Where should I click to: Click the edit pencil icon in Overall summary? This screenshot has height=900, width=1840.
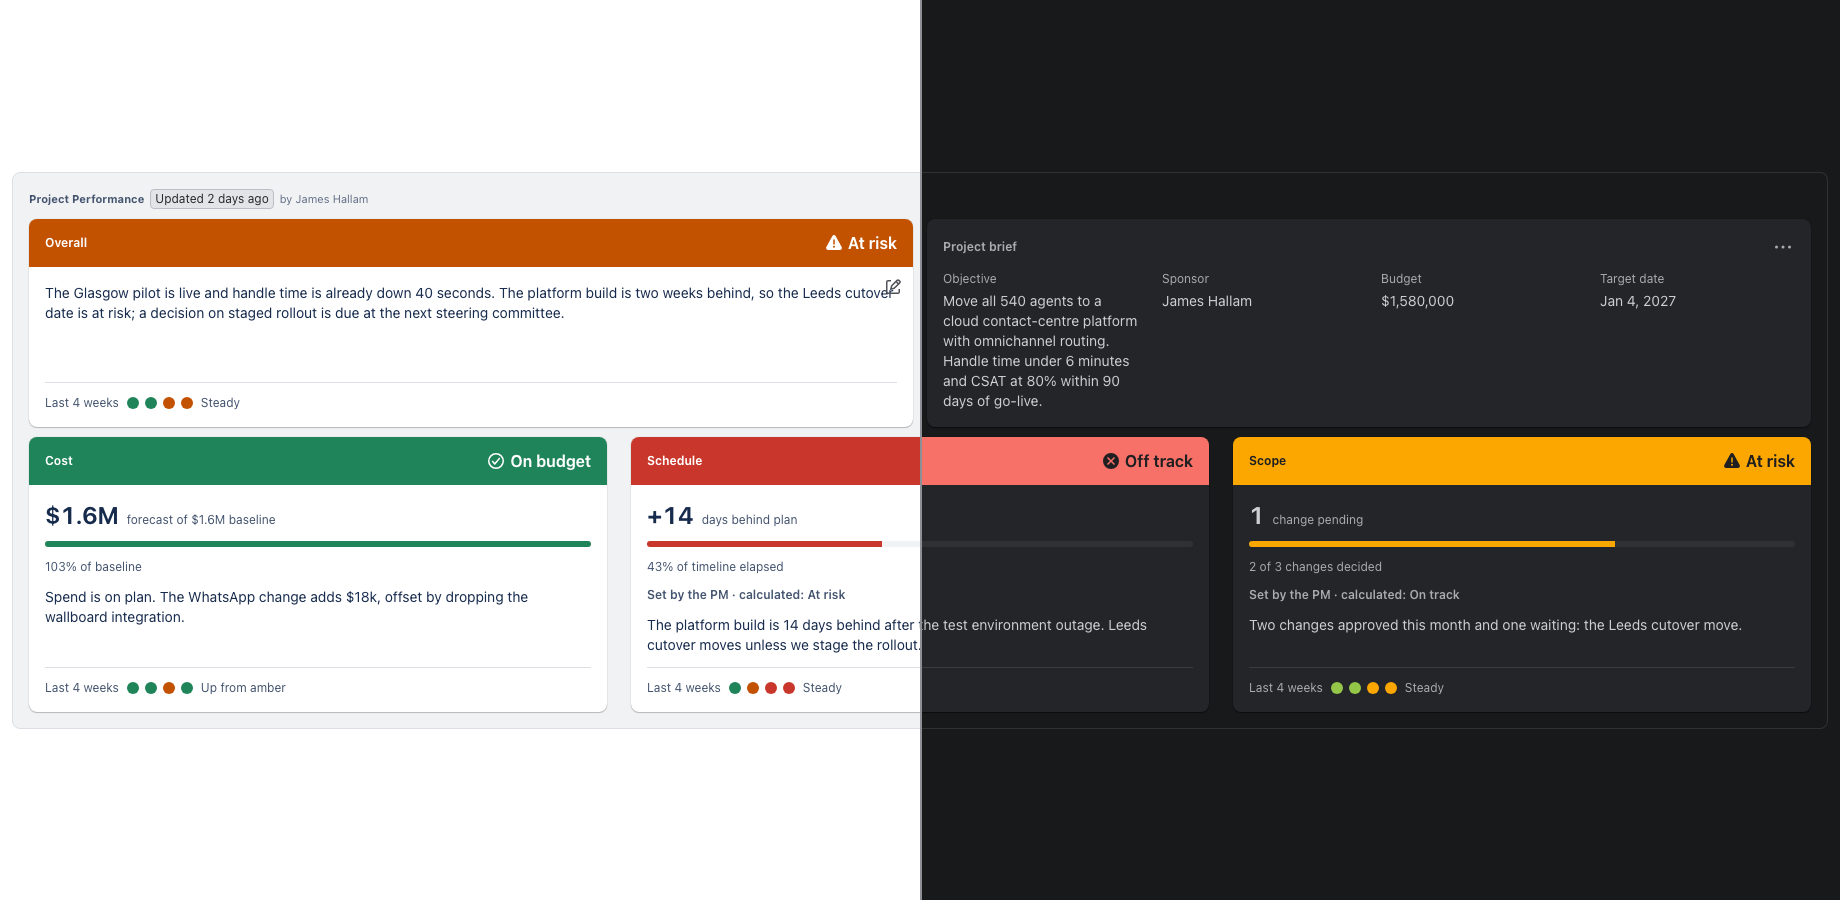click(x=893, y=287)
